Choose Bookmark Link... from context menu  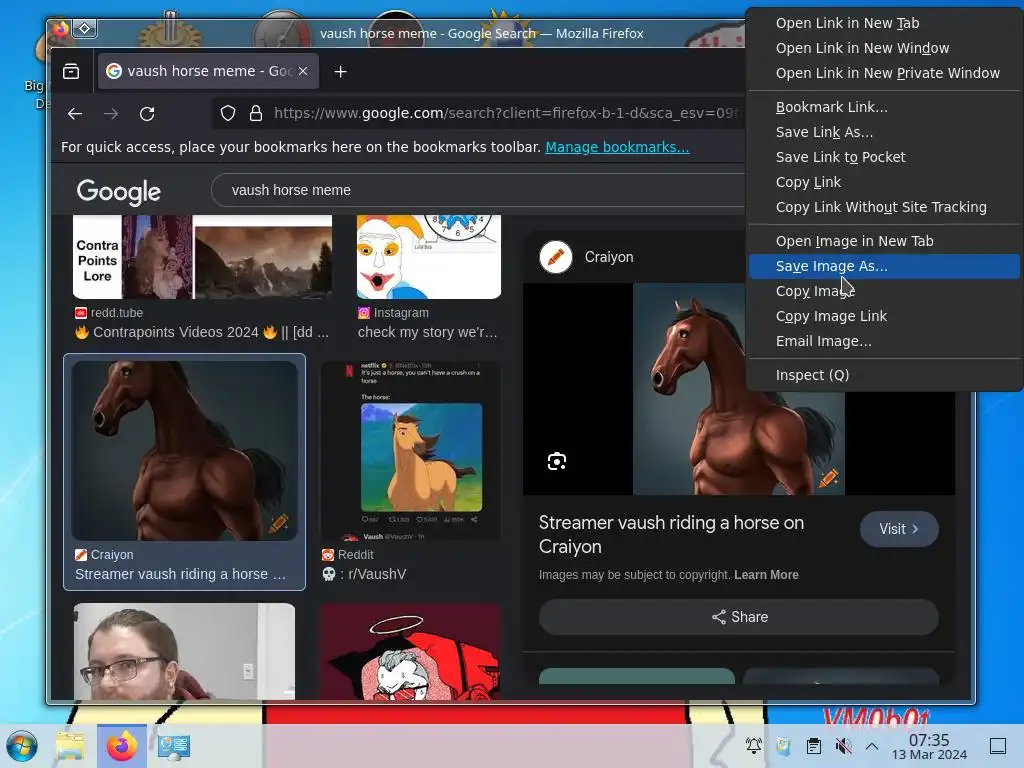tap(884, 107)
